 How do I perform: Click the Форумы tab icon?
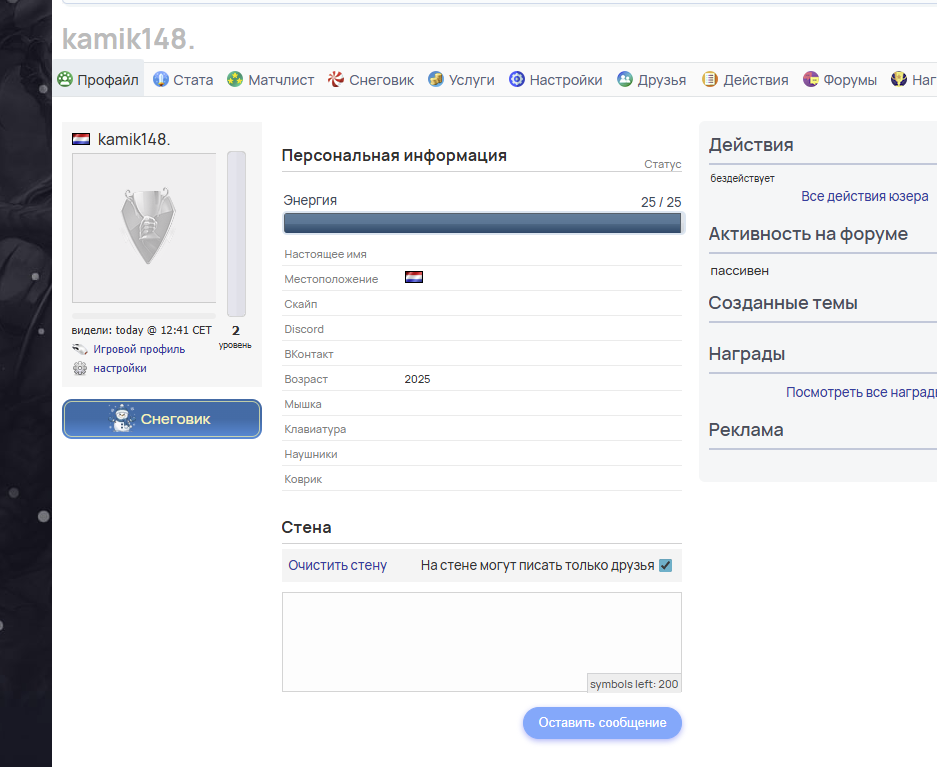(x=811, y=79)
